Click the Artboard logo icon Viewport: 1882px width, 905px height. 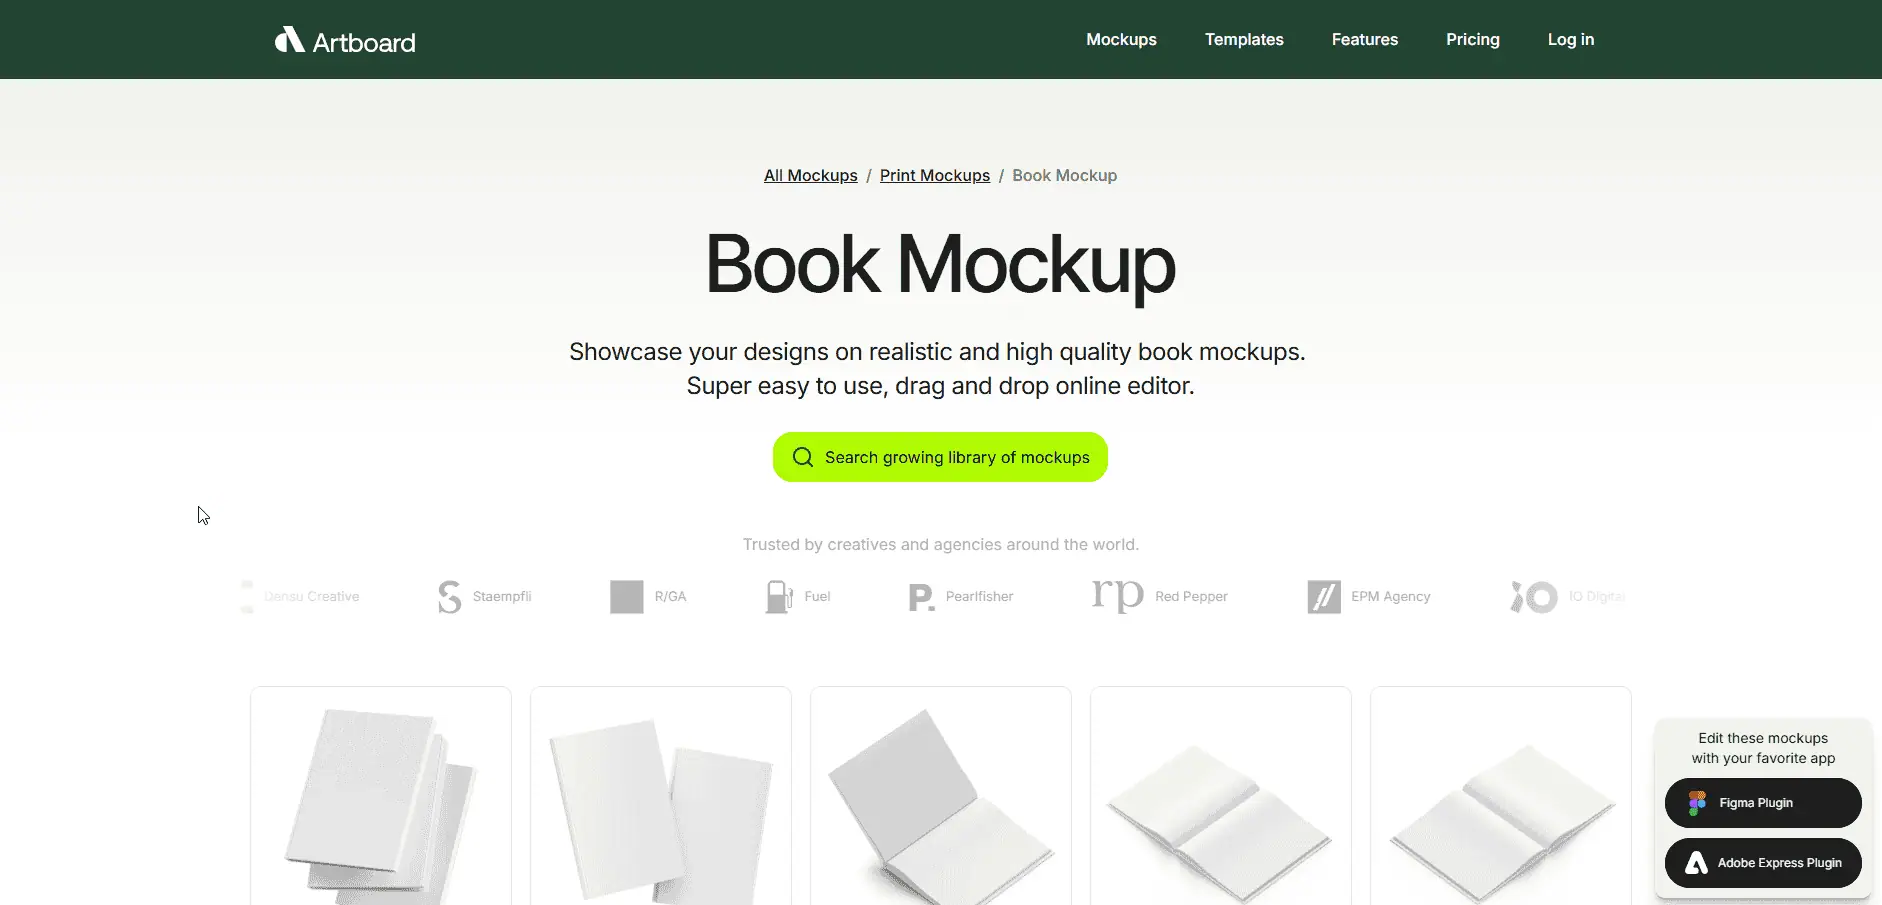pyautogui.click(x=289, y=40)
